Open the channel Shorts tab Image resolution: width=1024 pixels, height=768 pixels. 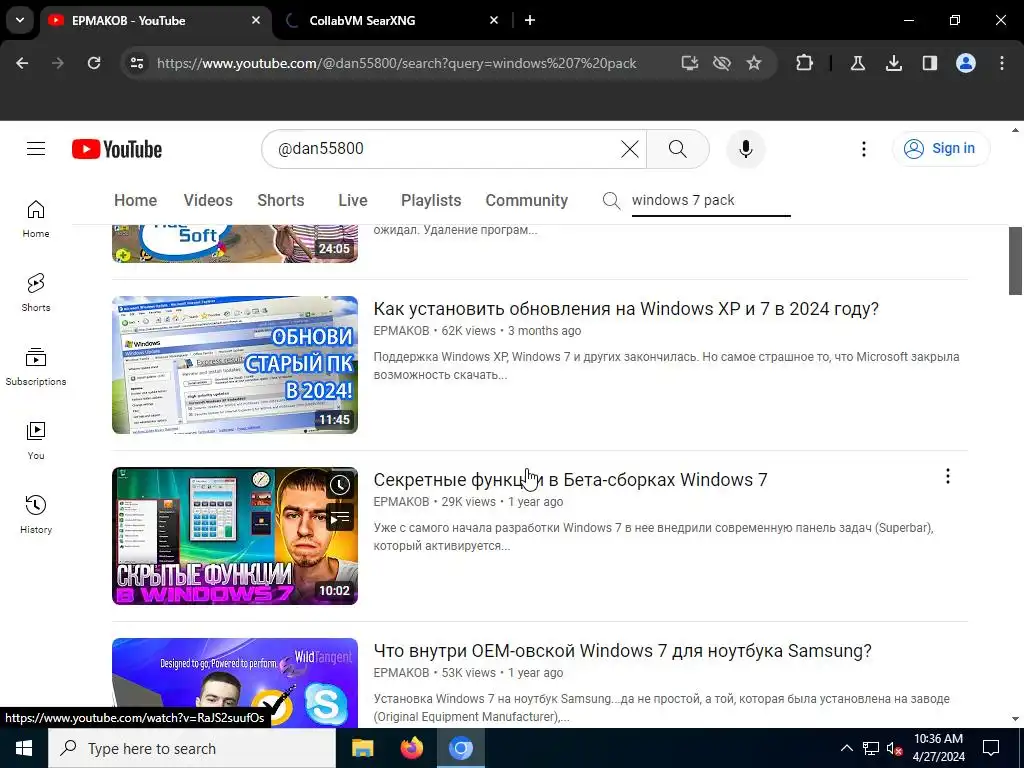(x=281, y=200)
